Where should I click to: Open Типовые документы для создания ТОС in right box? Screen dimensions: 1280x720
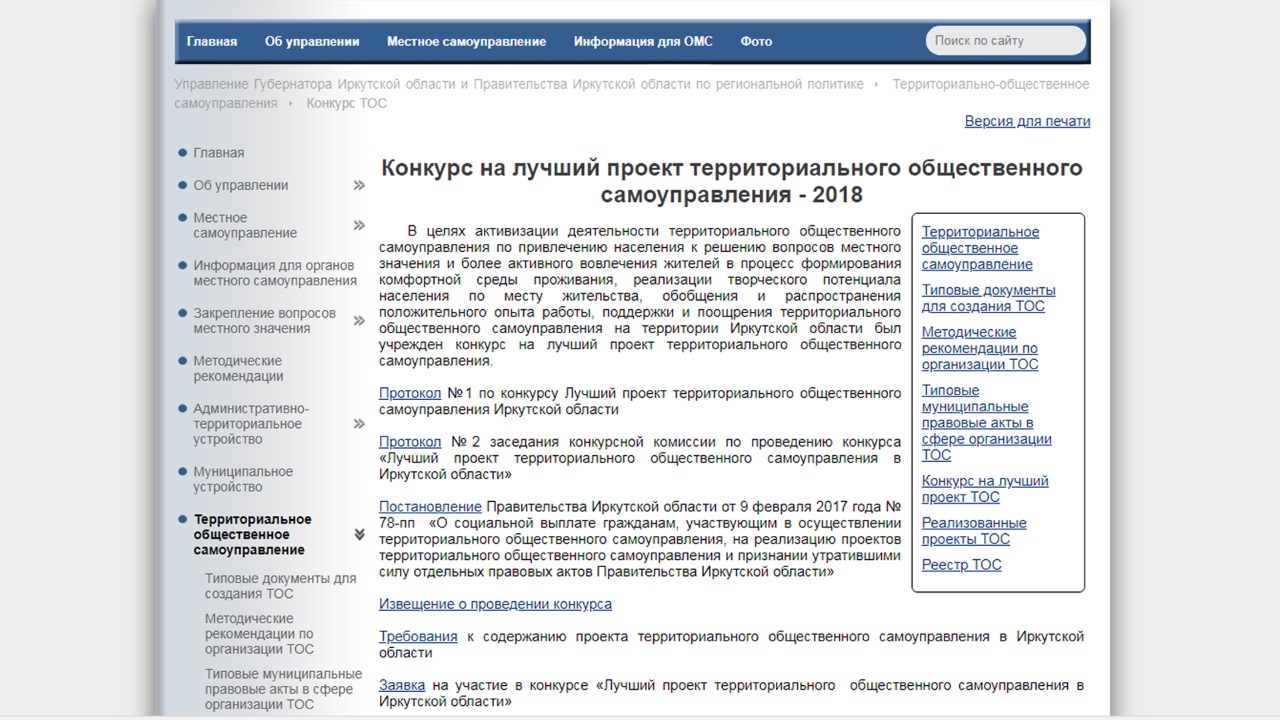pos(989,298)
